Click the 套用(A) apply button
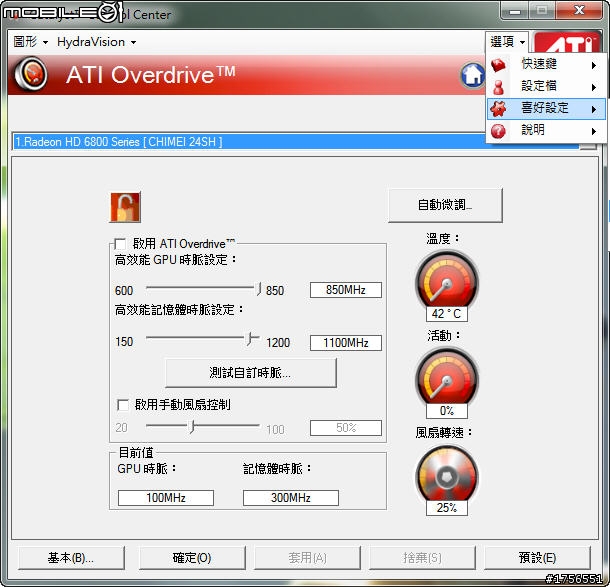 [x=307, y=558]
